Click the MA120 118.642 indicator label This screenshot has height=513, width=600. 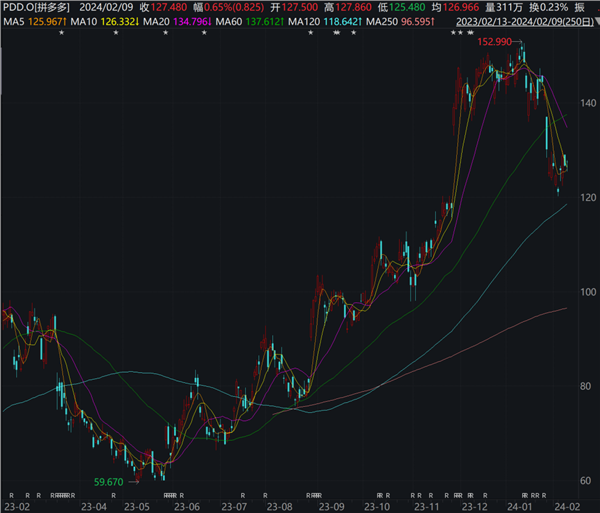[x=324, y=22]
